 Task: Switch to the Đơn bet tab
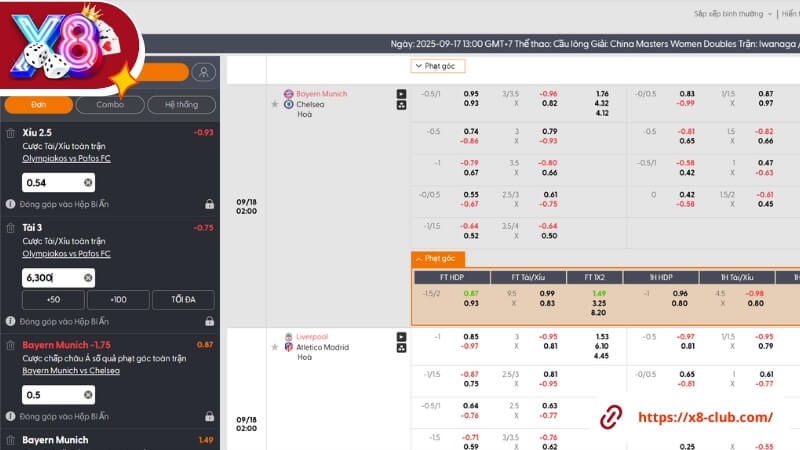point(39,105)
